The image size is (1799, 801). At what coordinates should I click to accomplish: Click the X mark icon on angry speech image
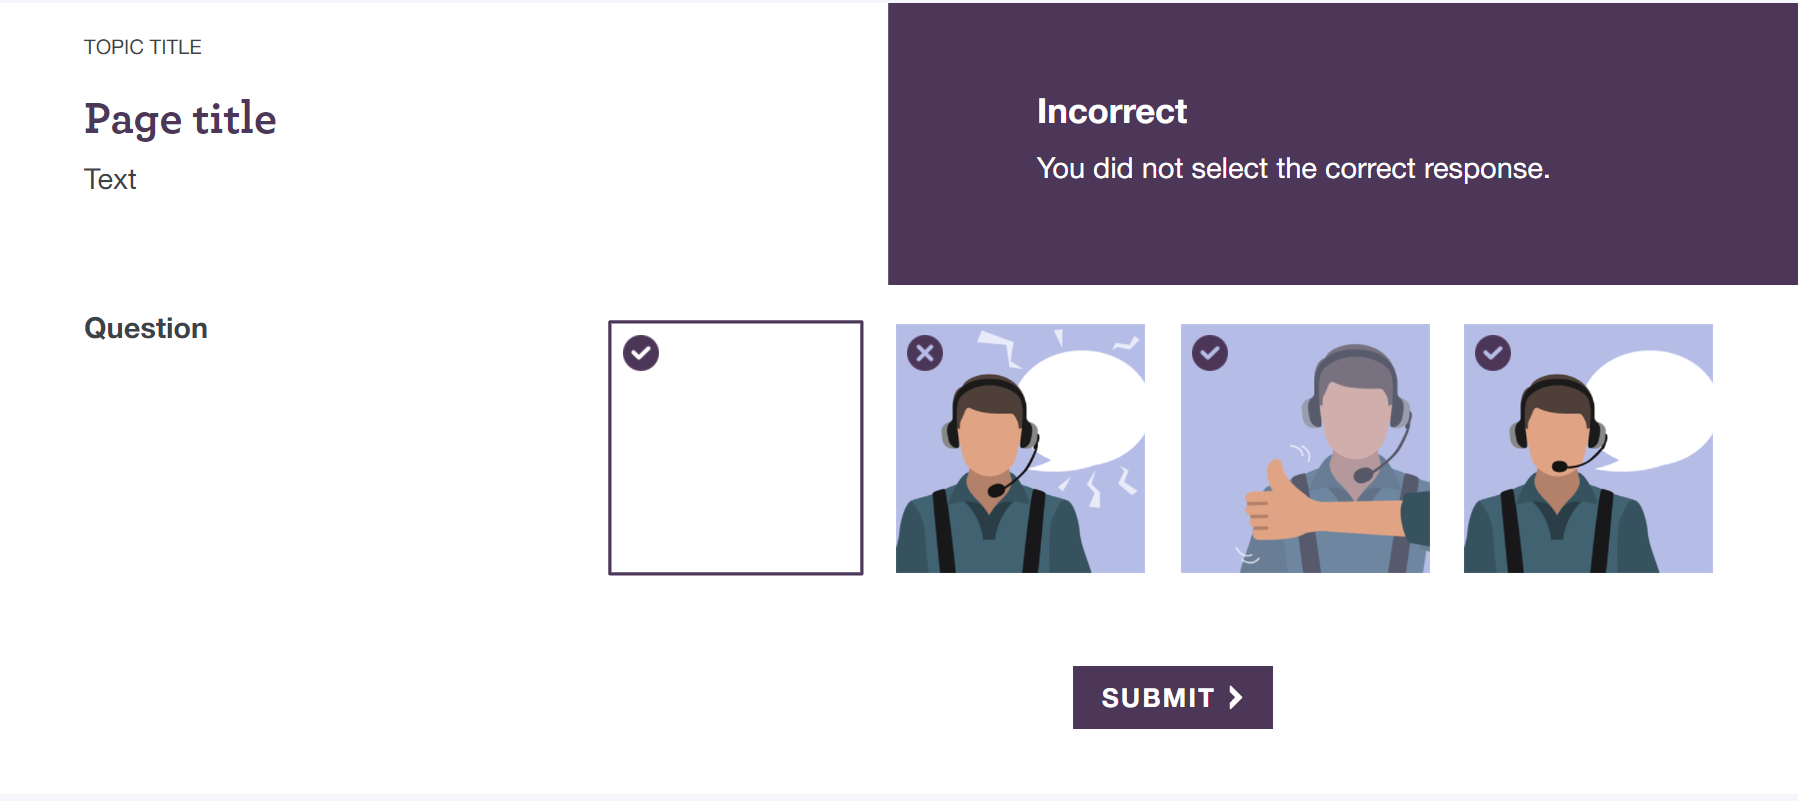point(925,353)
